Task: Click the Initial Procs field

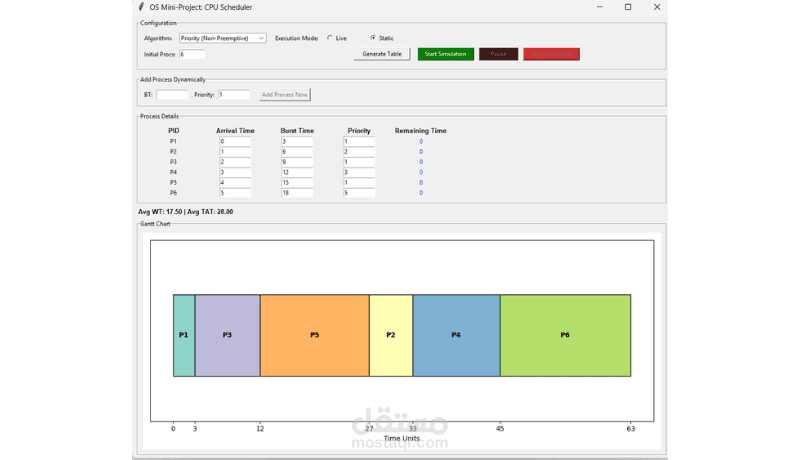Action: [192, 54]
